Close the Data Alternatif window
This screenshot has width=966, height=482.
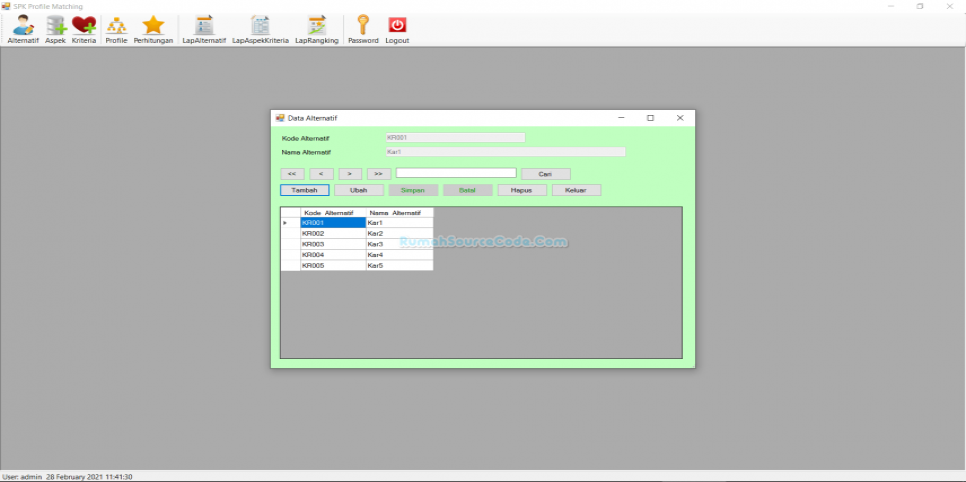(x=680, y=118)
